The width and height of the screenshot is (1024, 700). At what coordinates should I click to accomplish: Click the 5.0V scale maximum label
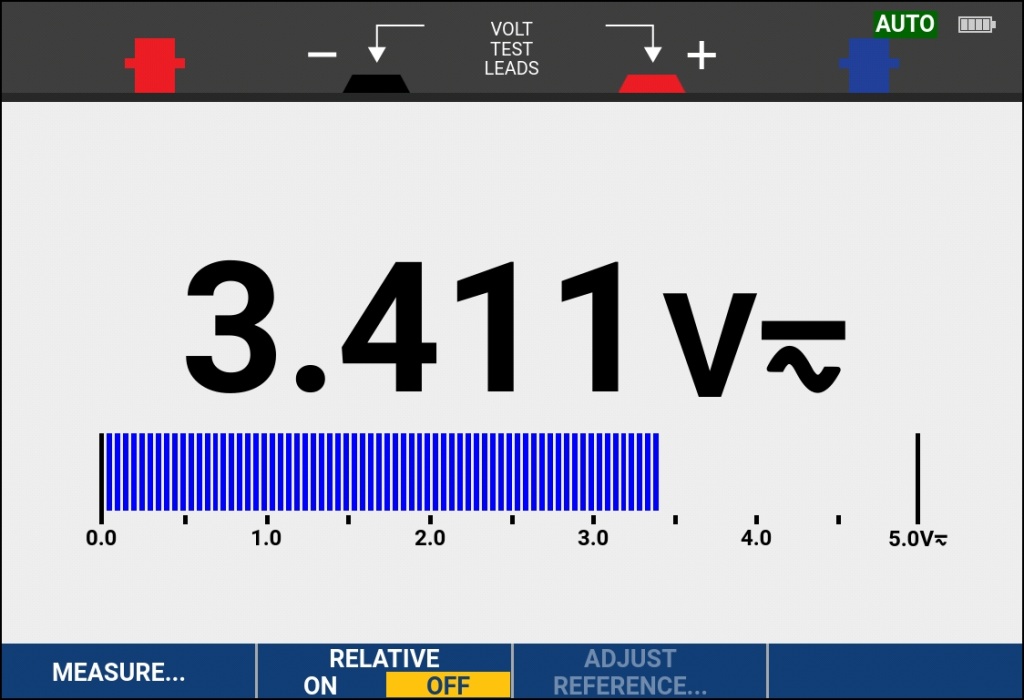tap(917, 539)
